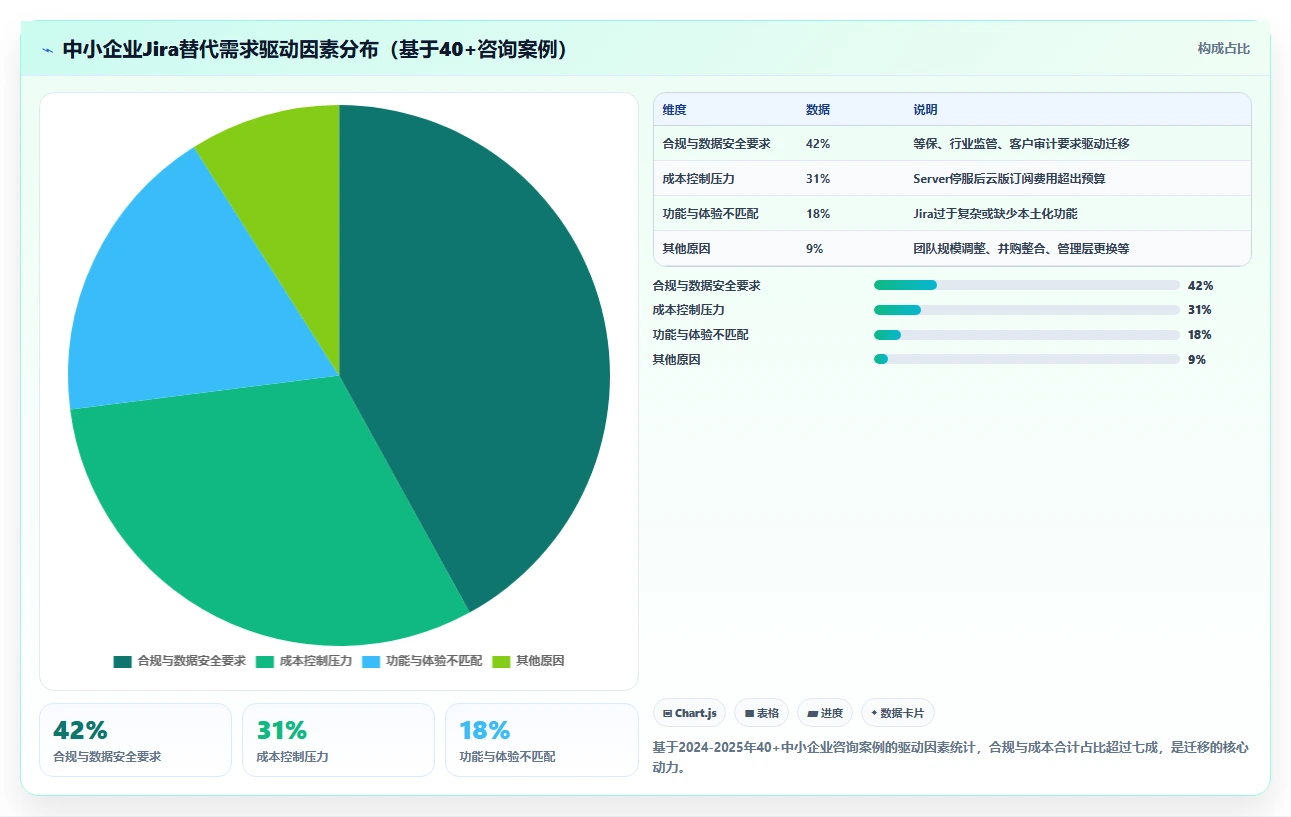This screenshot has width=1291, height=817.
Task: Click the 构成占比 label in header
Action: 1224,48
